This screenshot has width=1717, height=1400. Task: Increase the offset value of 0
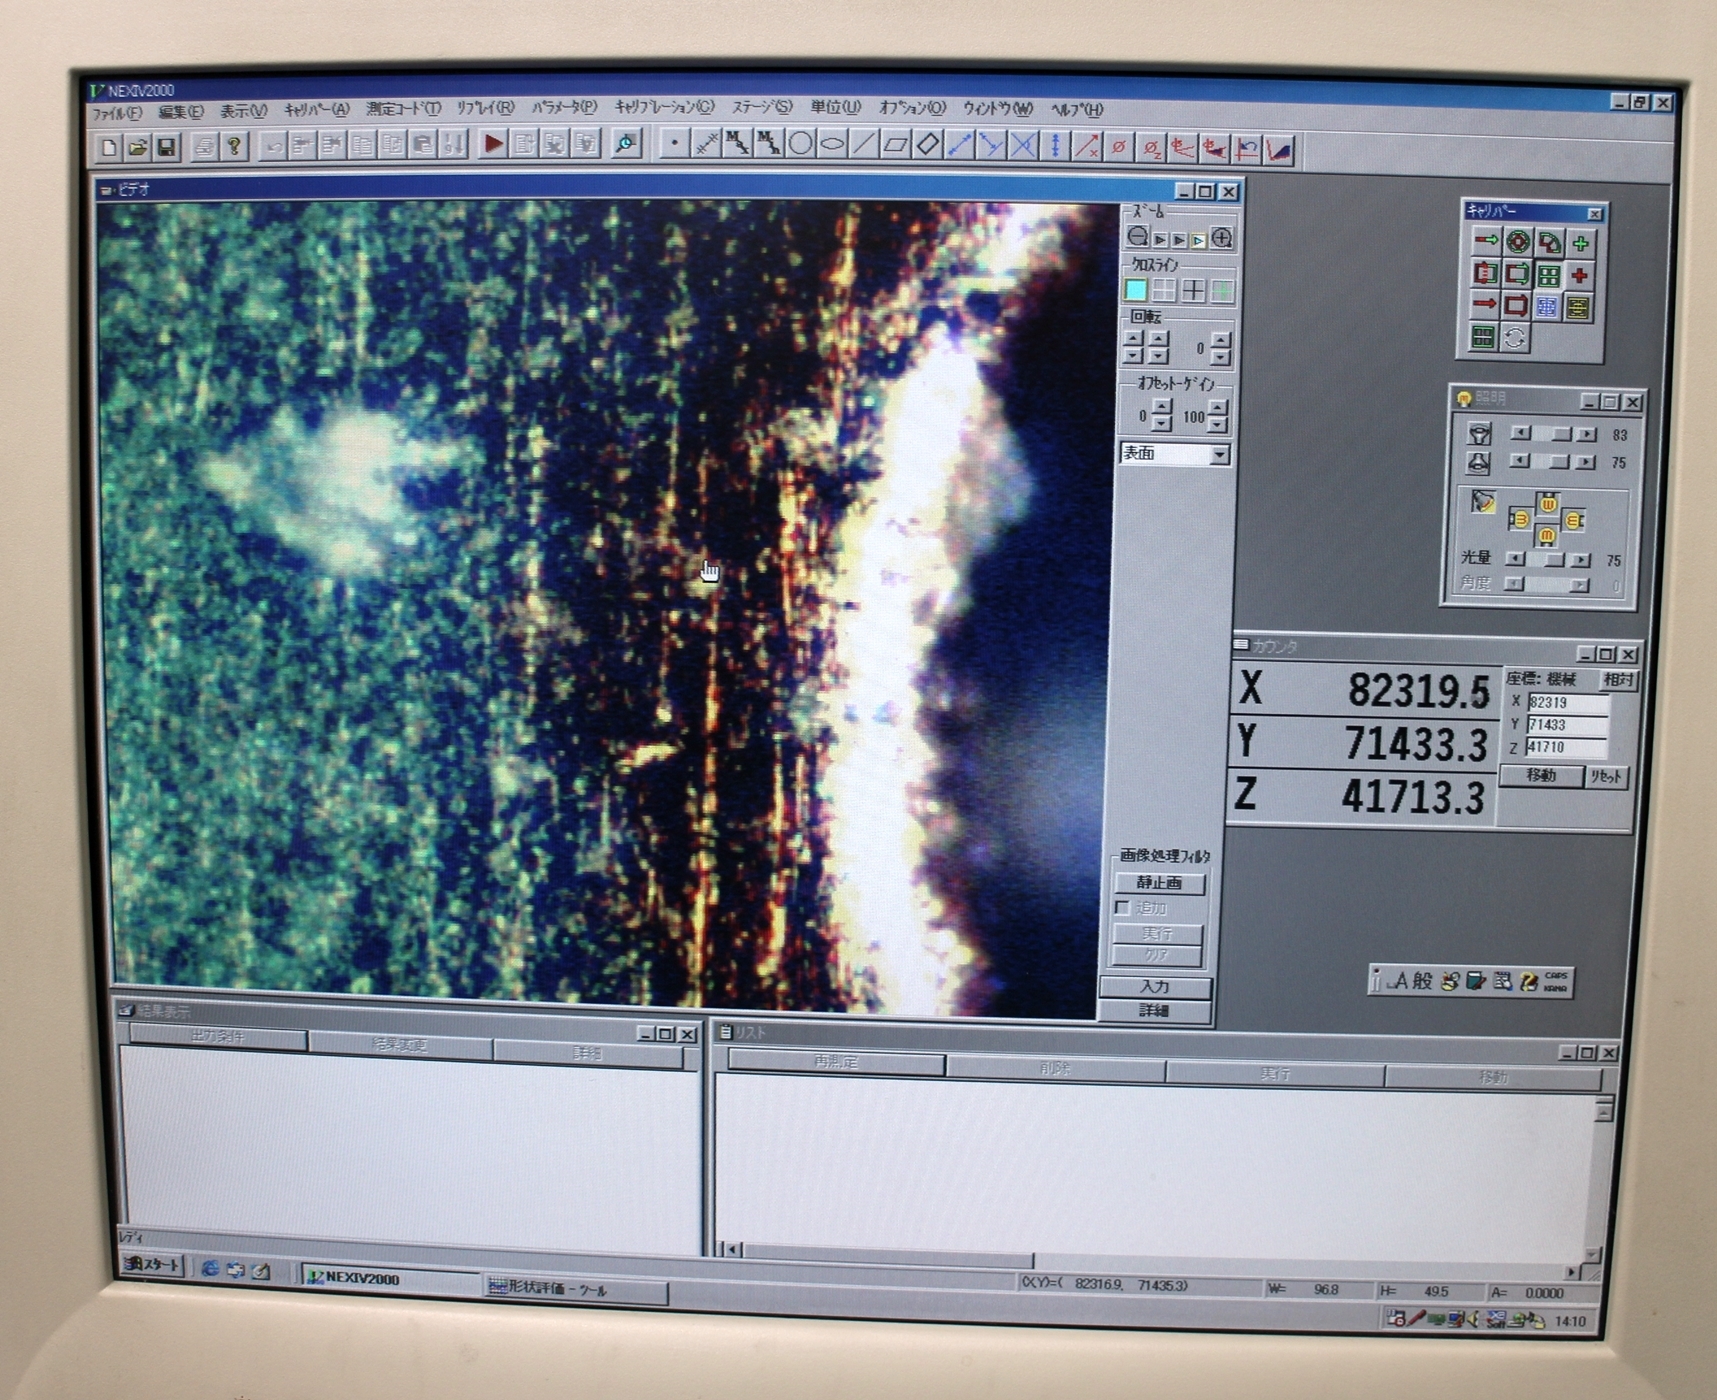(x=1161, y=407)
